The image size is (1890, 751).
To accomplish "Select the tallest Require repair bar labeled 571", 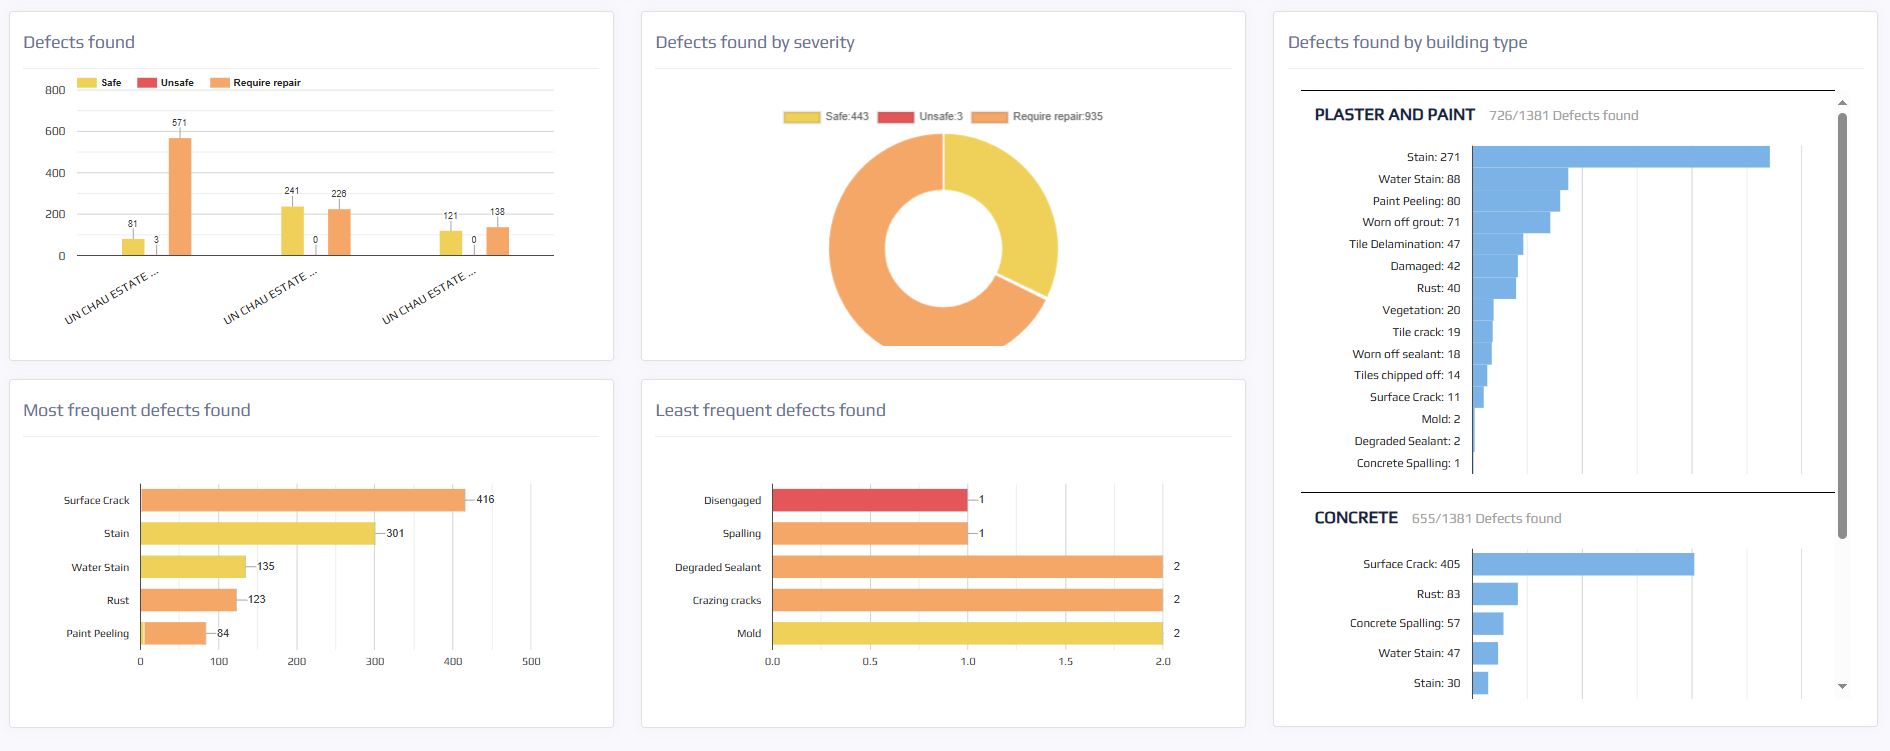I will point(180,197).
